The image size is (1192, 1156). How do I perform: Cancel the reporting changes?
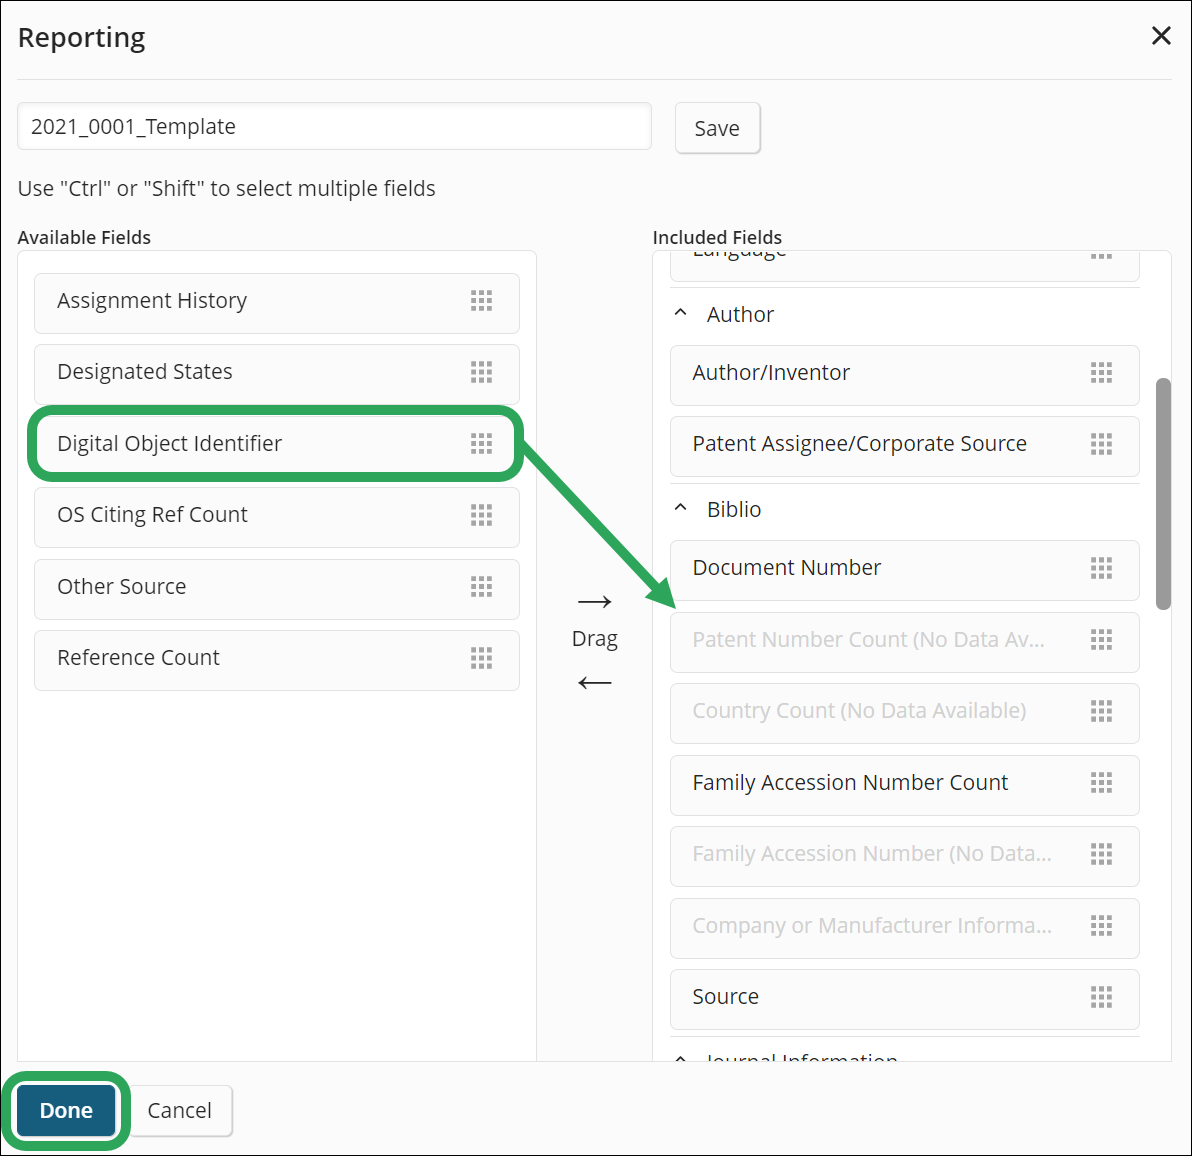(180, 1110)
